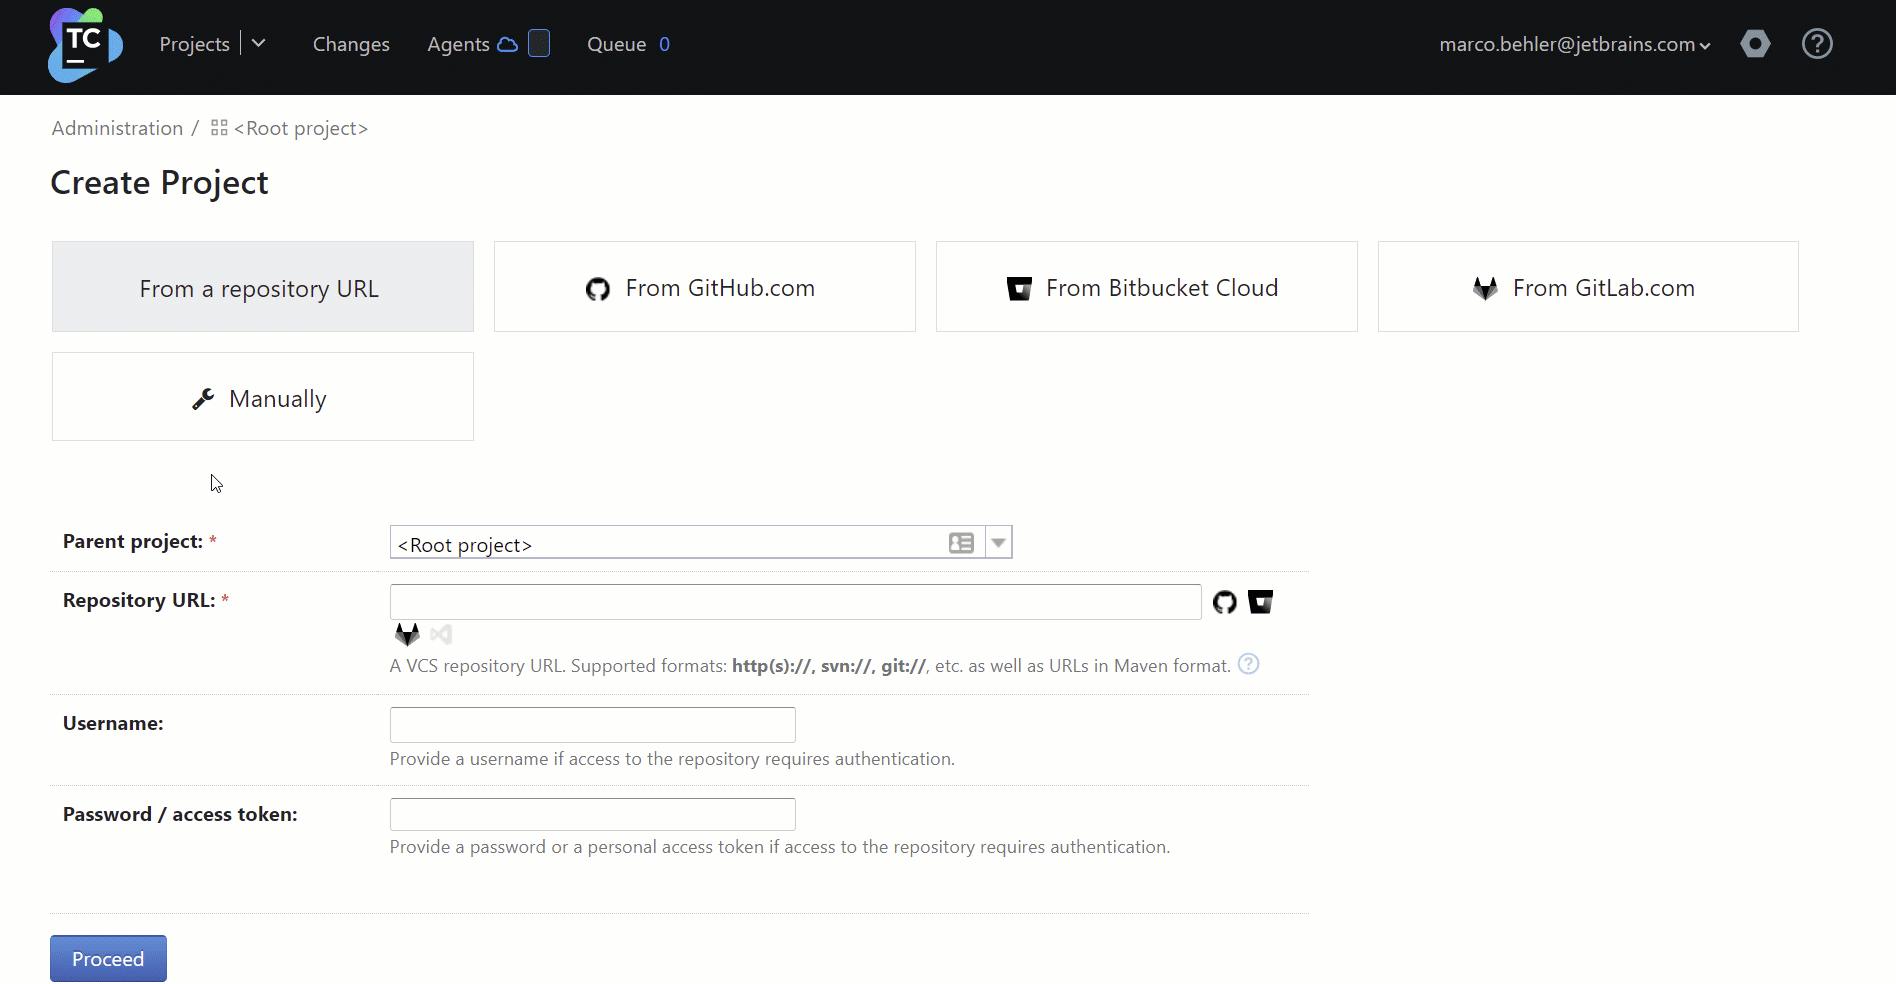Follow the Administration breadcrumb link
Screen dimensions: 1896x984
(x=117, y=128)
